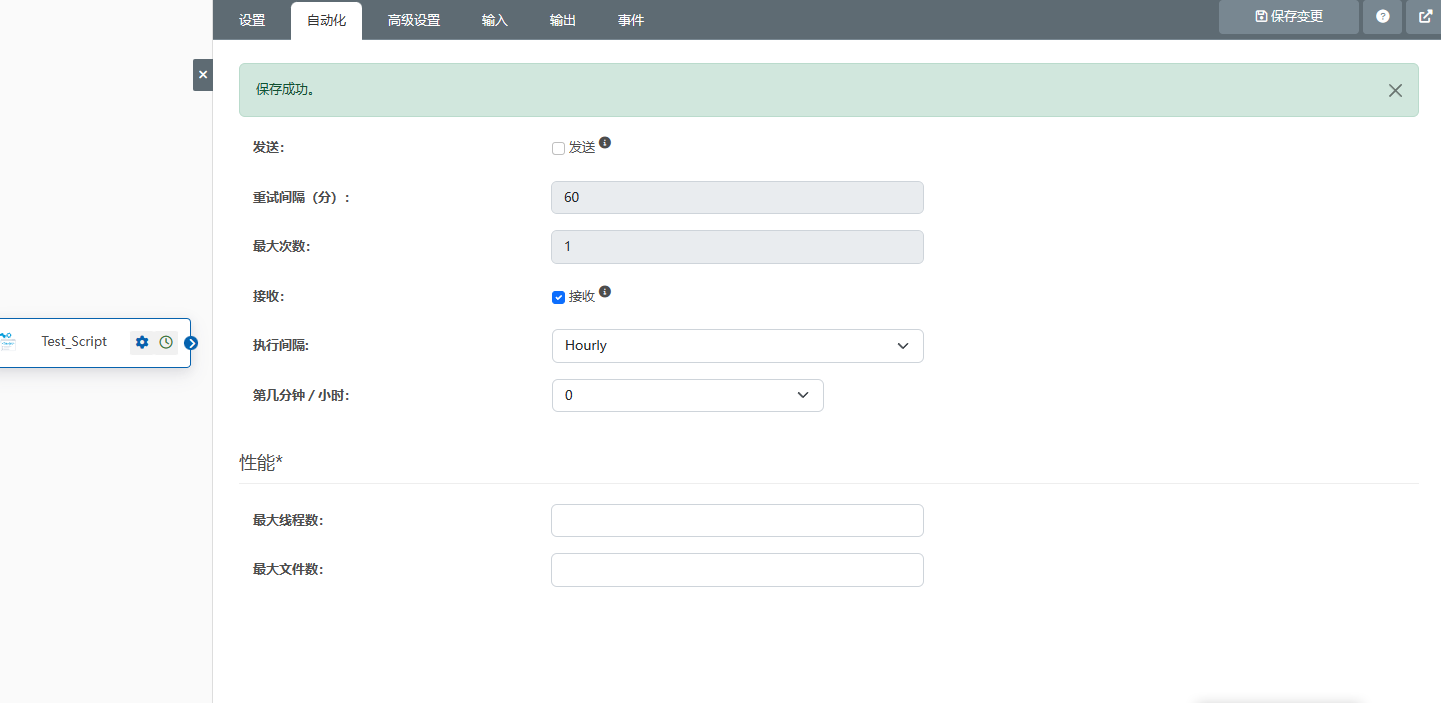Click the 重试间隔（分）: label
Viewport: 1441px width, 703px height.
click(302, 198)
